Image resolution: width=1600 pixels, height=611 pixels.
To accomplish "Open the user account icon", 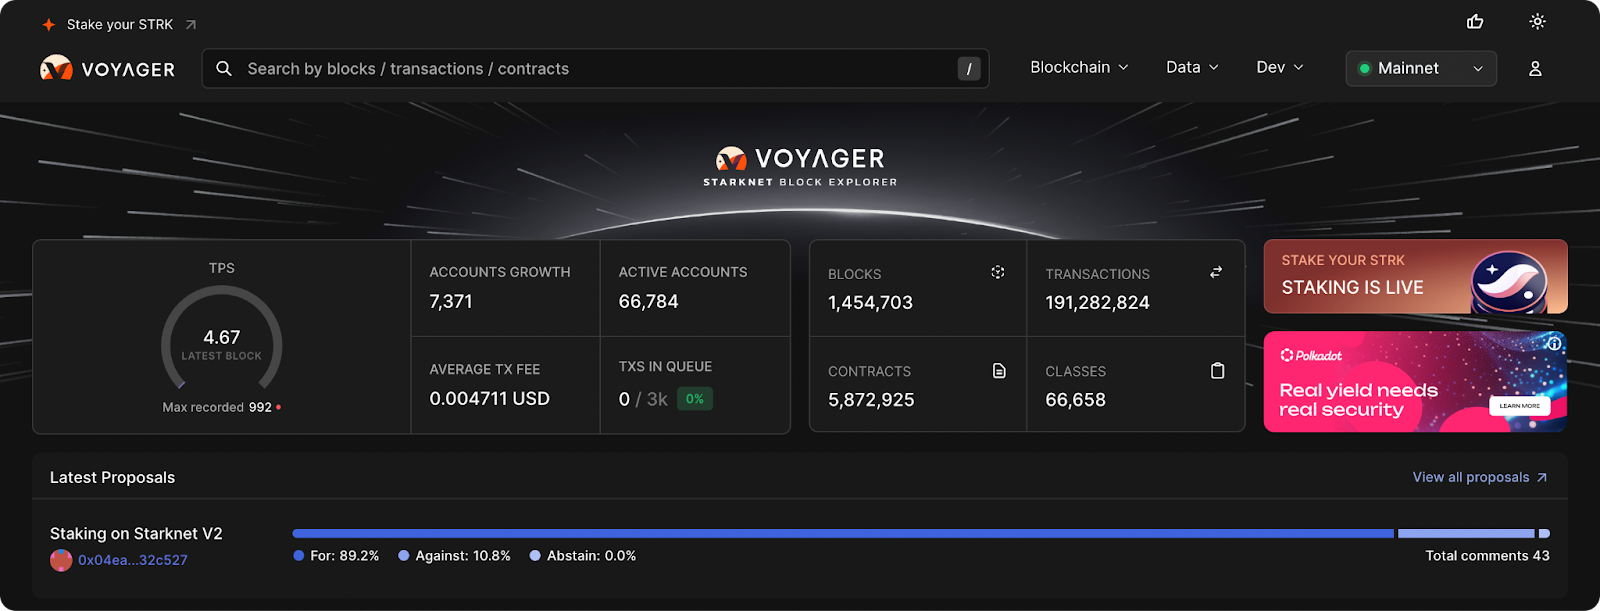I will pos(1535,69).
